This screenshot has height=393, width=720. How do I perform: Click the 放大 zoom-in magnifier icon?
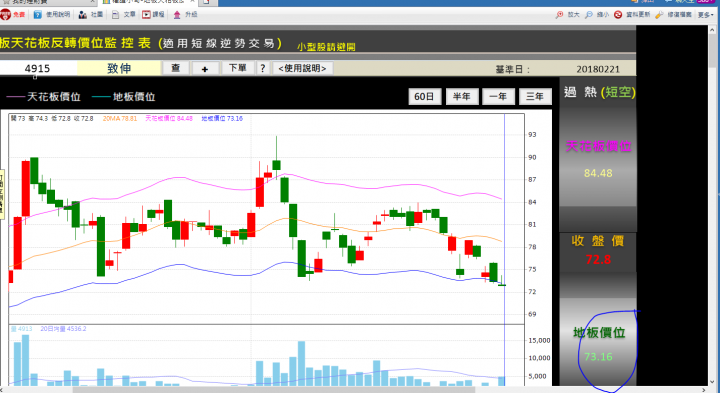click(559, 15)
